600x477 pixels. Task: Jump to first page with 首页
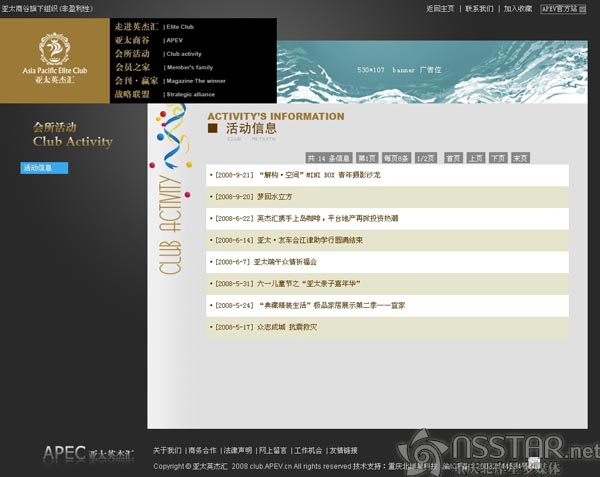(454, 158)
